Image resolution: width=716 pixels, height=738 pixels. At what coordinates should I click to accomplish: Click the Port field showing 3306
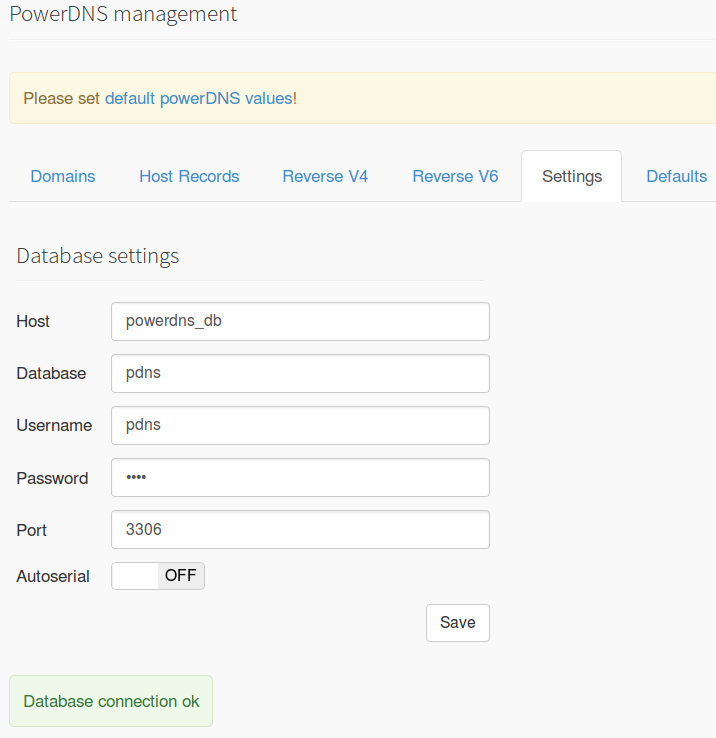coord(300,529)
